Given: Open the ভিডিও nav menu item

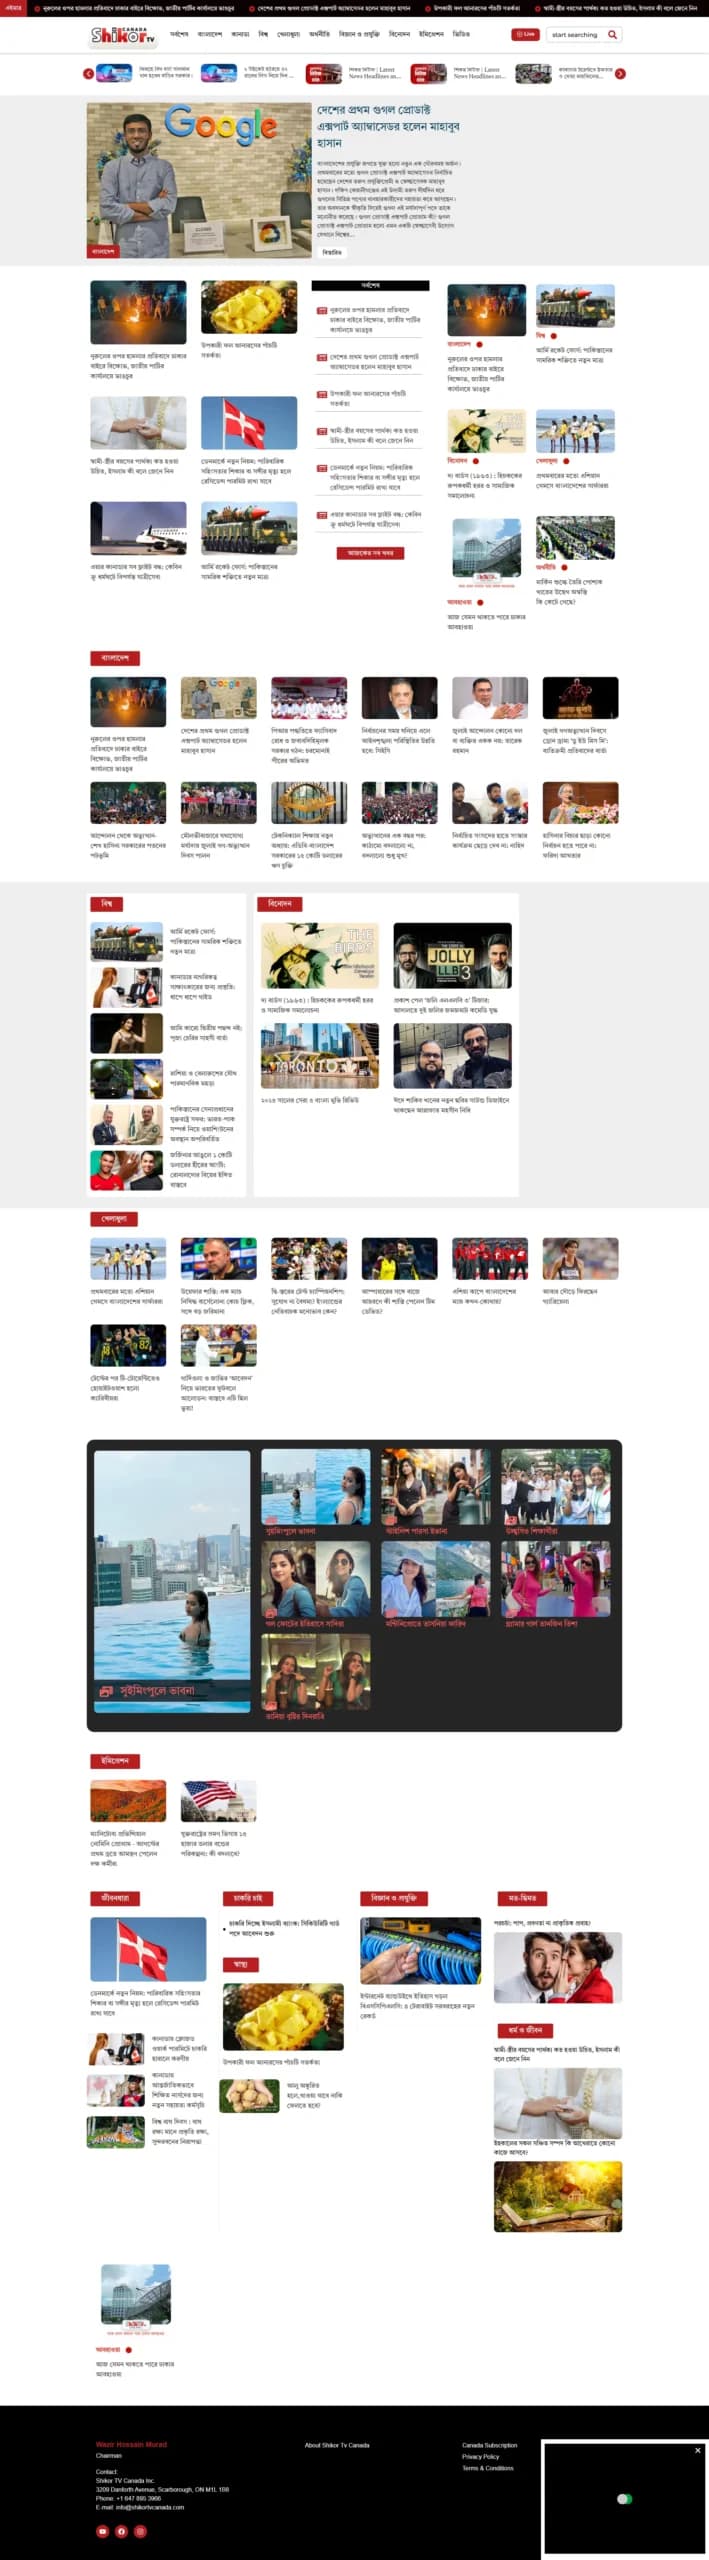Looking at the screenshot, I should point(461,34).
